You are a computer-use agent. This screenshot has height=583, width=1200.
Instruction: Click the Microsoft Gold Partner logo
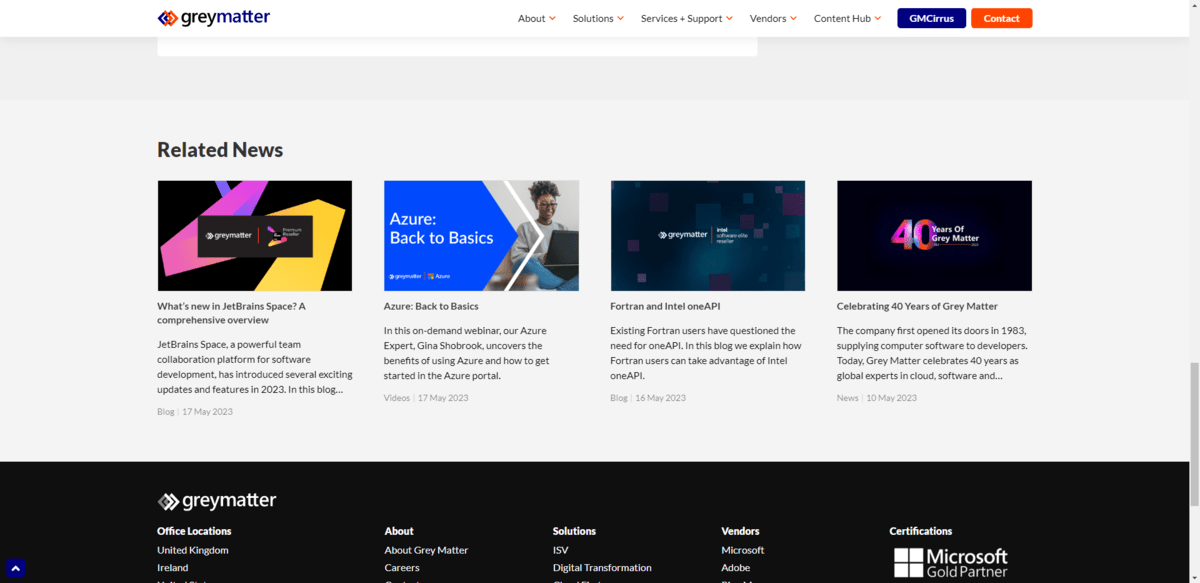[x=950, y=563]
